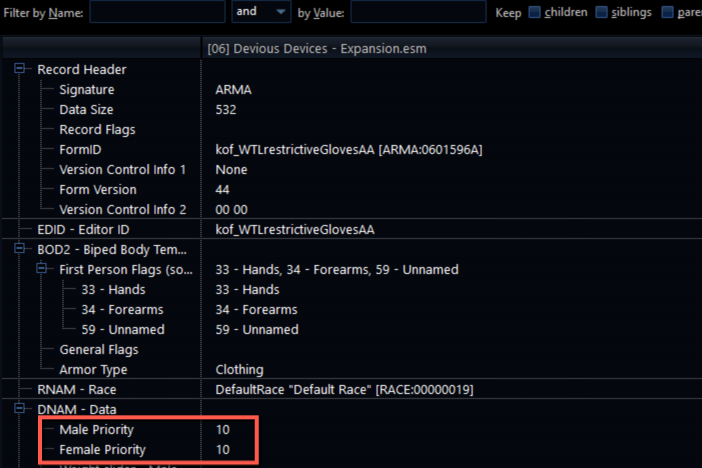The image size is (702, 468).
Task: Collapse the DNAM - Data node
Action: (x=19, y=408)
